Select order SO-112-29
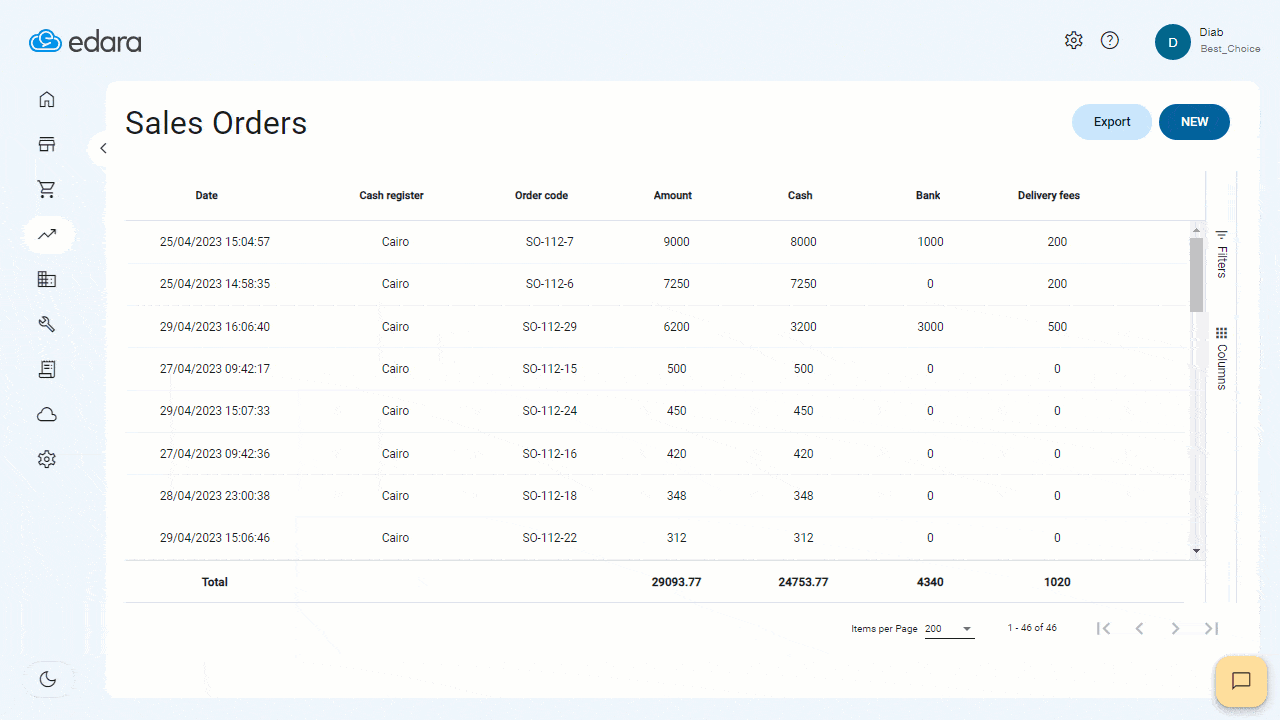This screenshot has width=1280, height=720. coord(550,327)
